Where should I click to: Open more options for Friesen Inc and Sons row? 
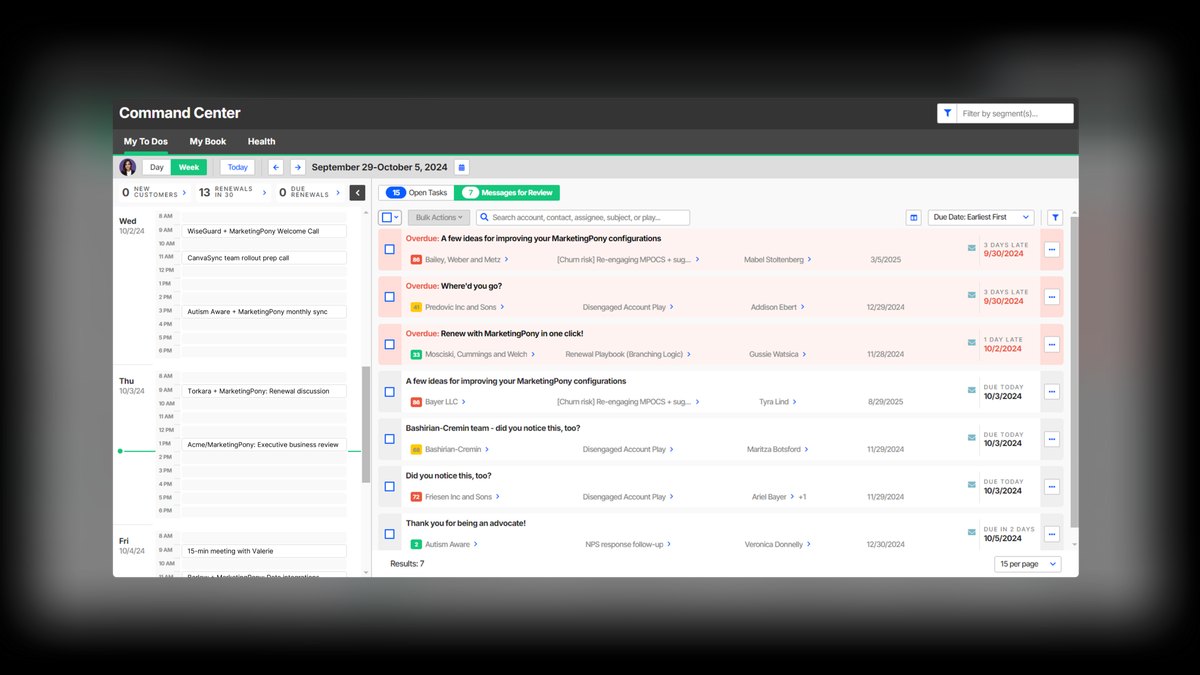[x=1052, y=486]
